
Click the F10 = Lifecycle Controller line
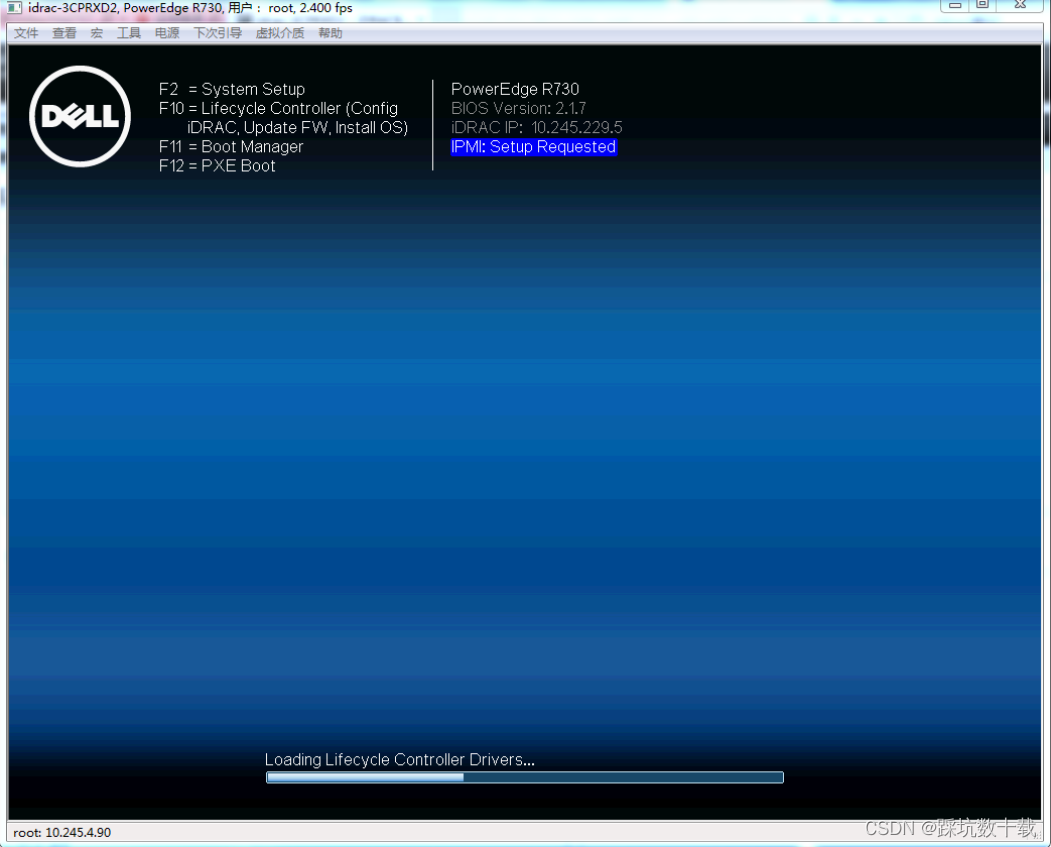[x=278, y=108]
